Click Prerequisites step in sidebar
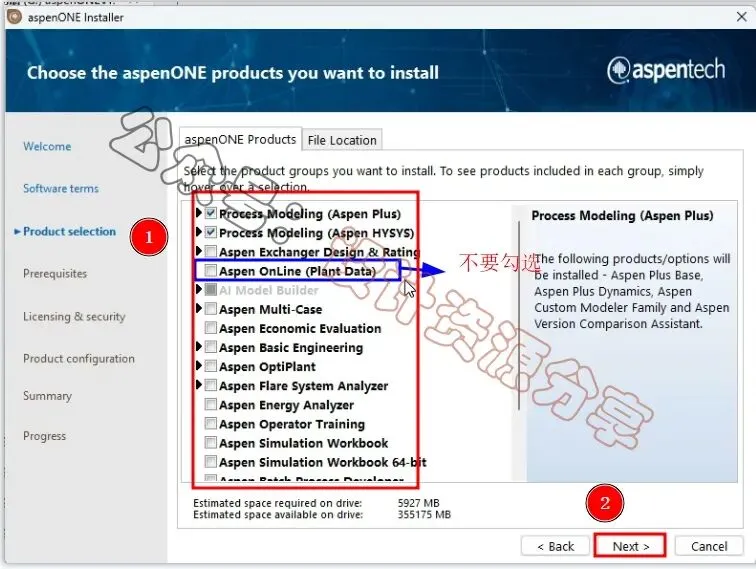The height and width of the screenshot is (569, 756). click(x=55, y=273)
